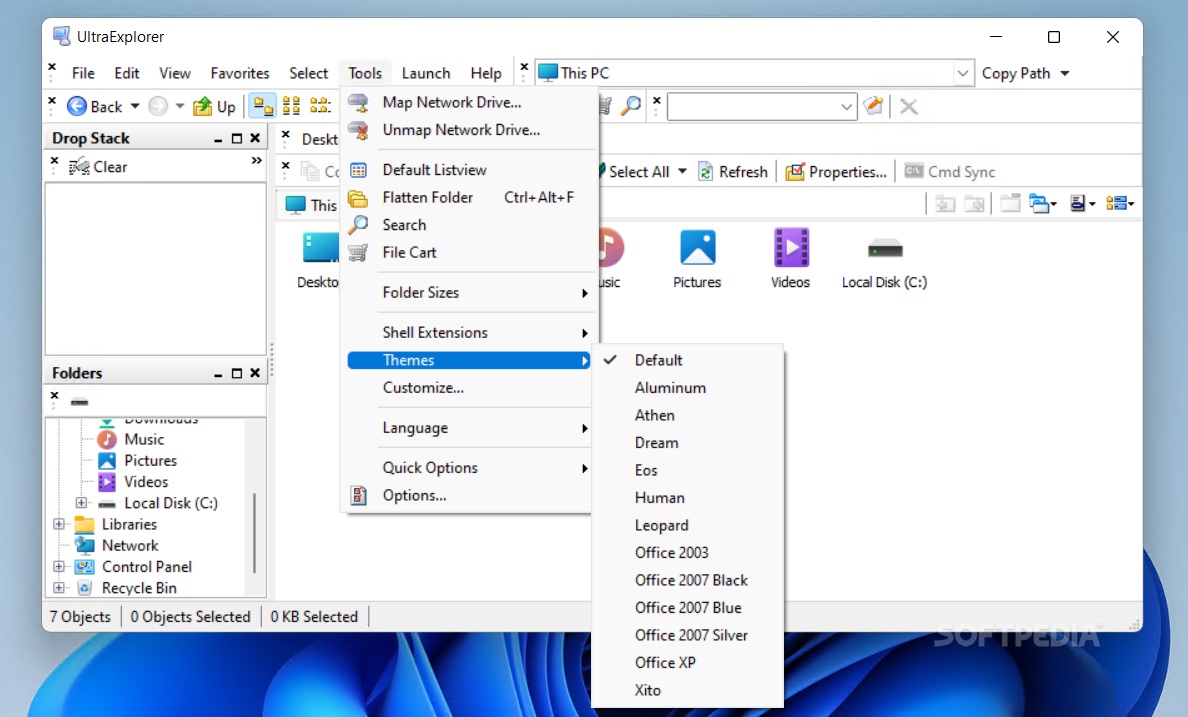Open the address bar dropdown arrow
The image size is (1188, 717).
(962, 74)
